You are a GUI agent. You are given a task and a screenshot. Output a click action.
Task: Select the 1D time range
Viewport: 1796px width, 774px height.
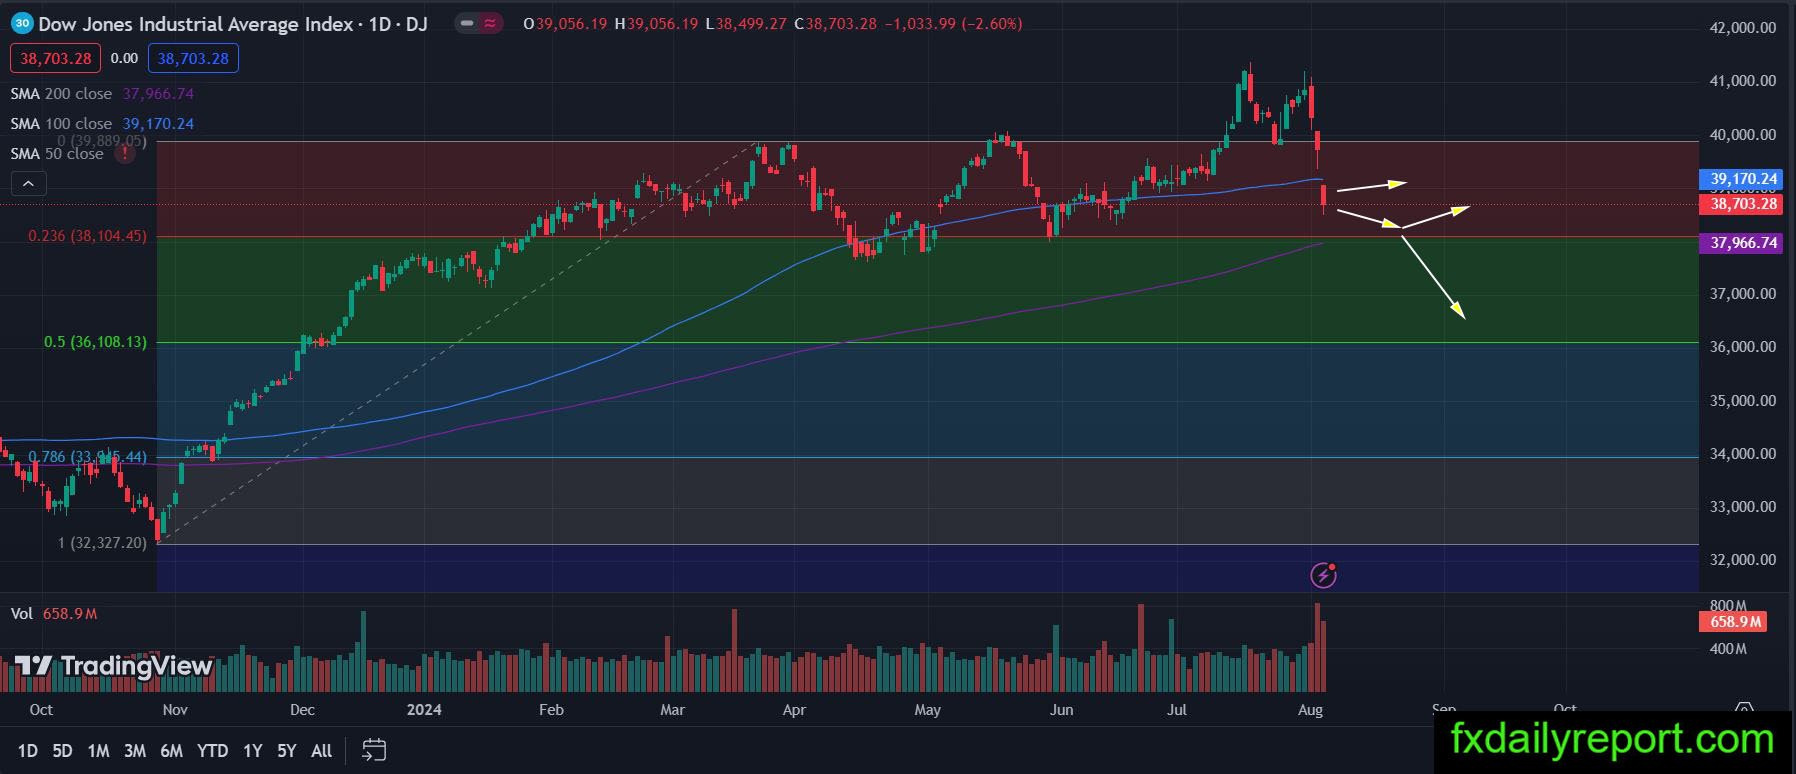coord(28,750)
